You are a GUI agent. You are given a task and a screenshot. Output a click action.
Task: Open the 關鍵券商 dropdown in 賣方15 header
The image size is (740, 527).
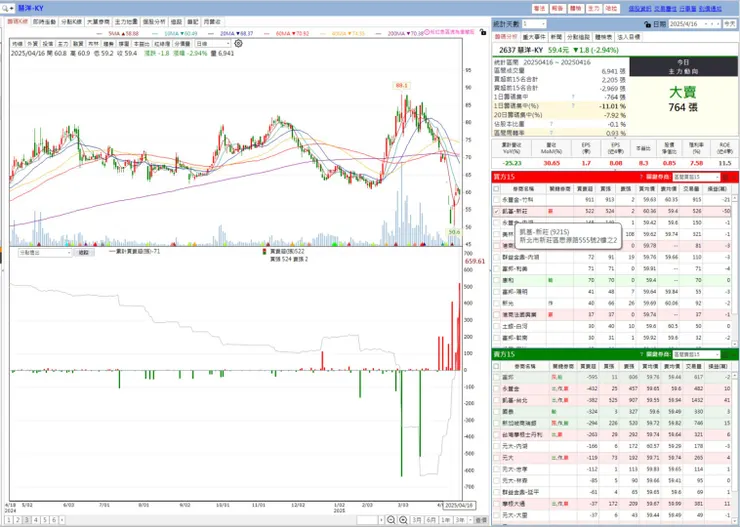click(x=696, y=354)
